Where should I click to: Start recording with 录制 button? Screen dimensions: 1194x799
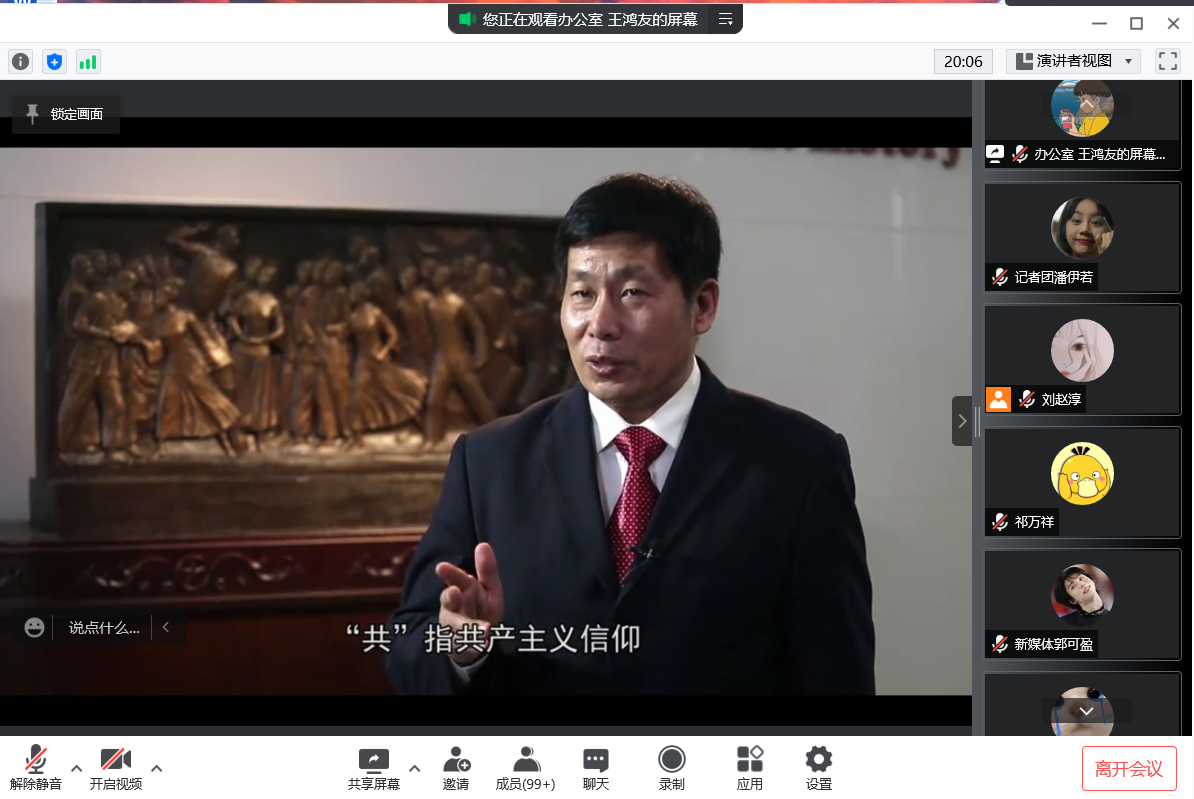point(672,768)
